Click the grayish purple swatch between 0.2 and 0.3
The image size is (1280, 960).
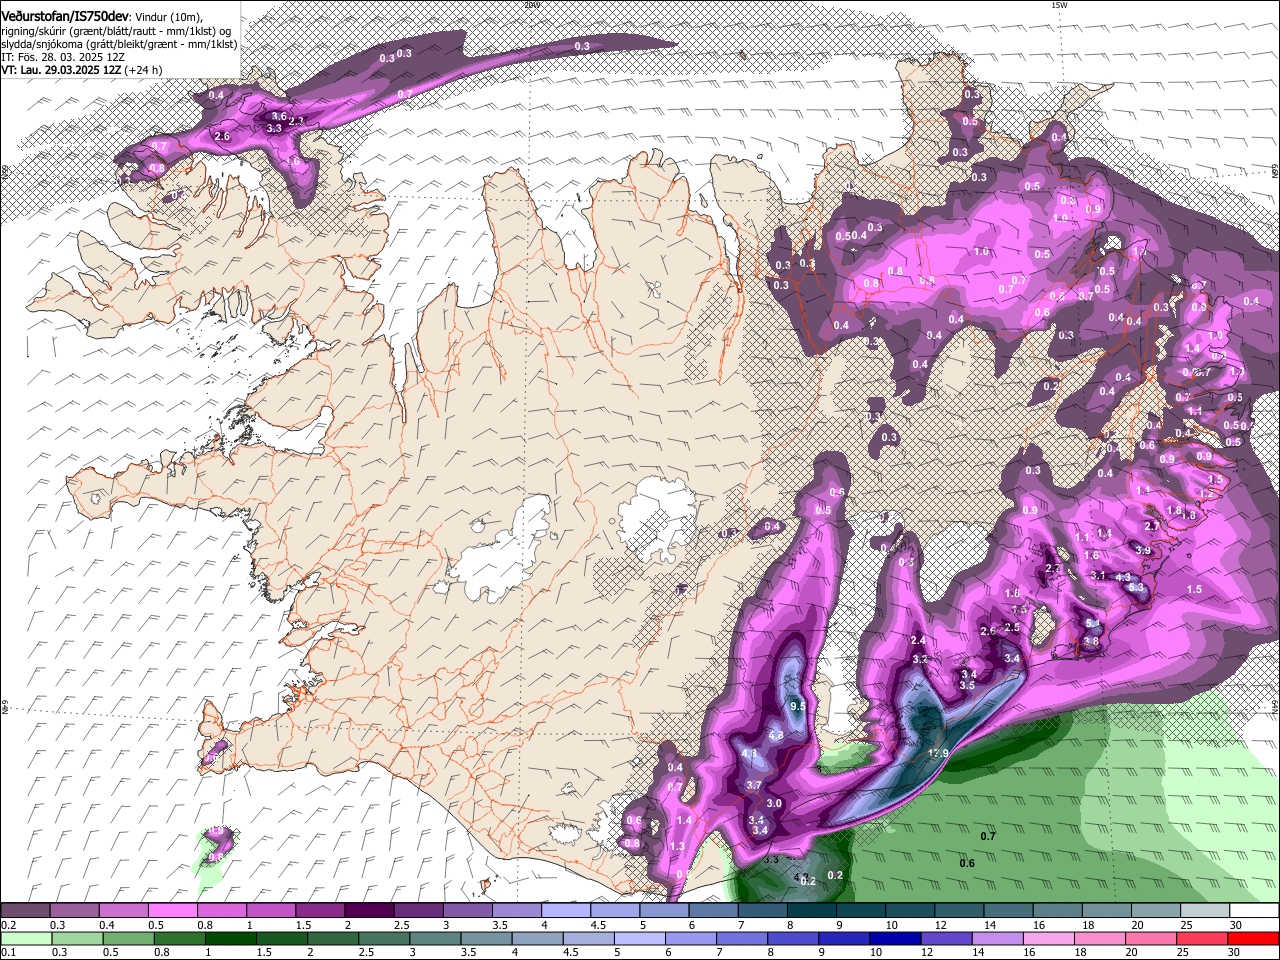25,911
